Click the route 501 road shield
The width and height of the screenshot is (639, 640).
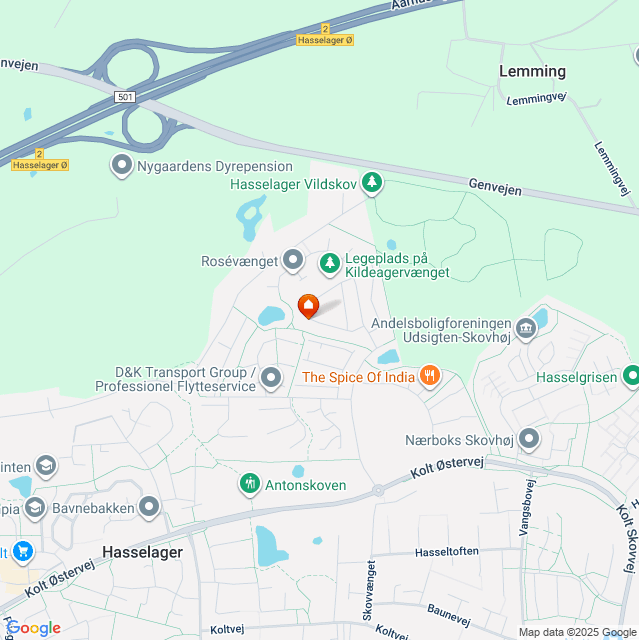[x=125, y=97]
